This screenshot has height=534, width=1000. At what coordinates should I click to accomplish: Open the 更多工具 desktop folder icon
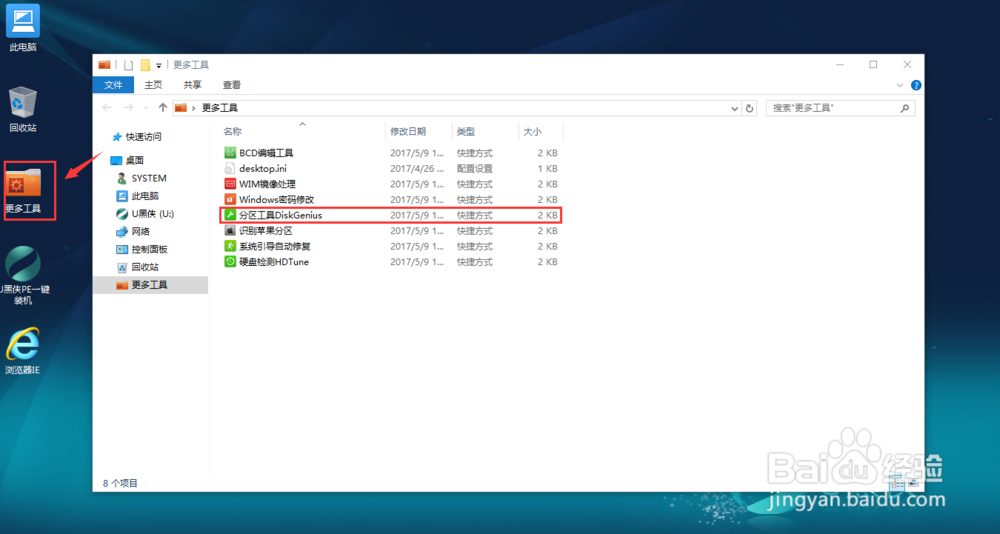pos(24,190)
